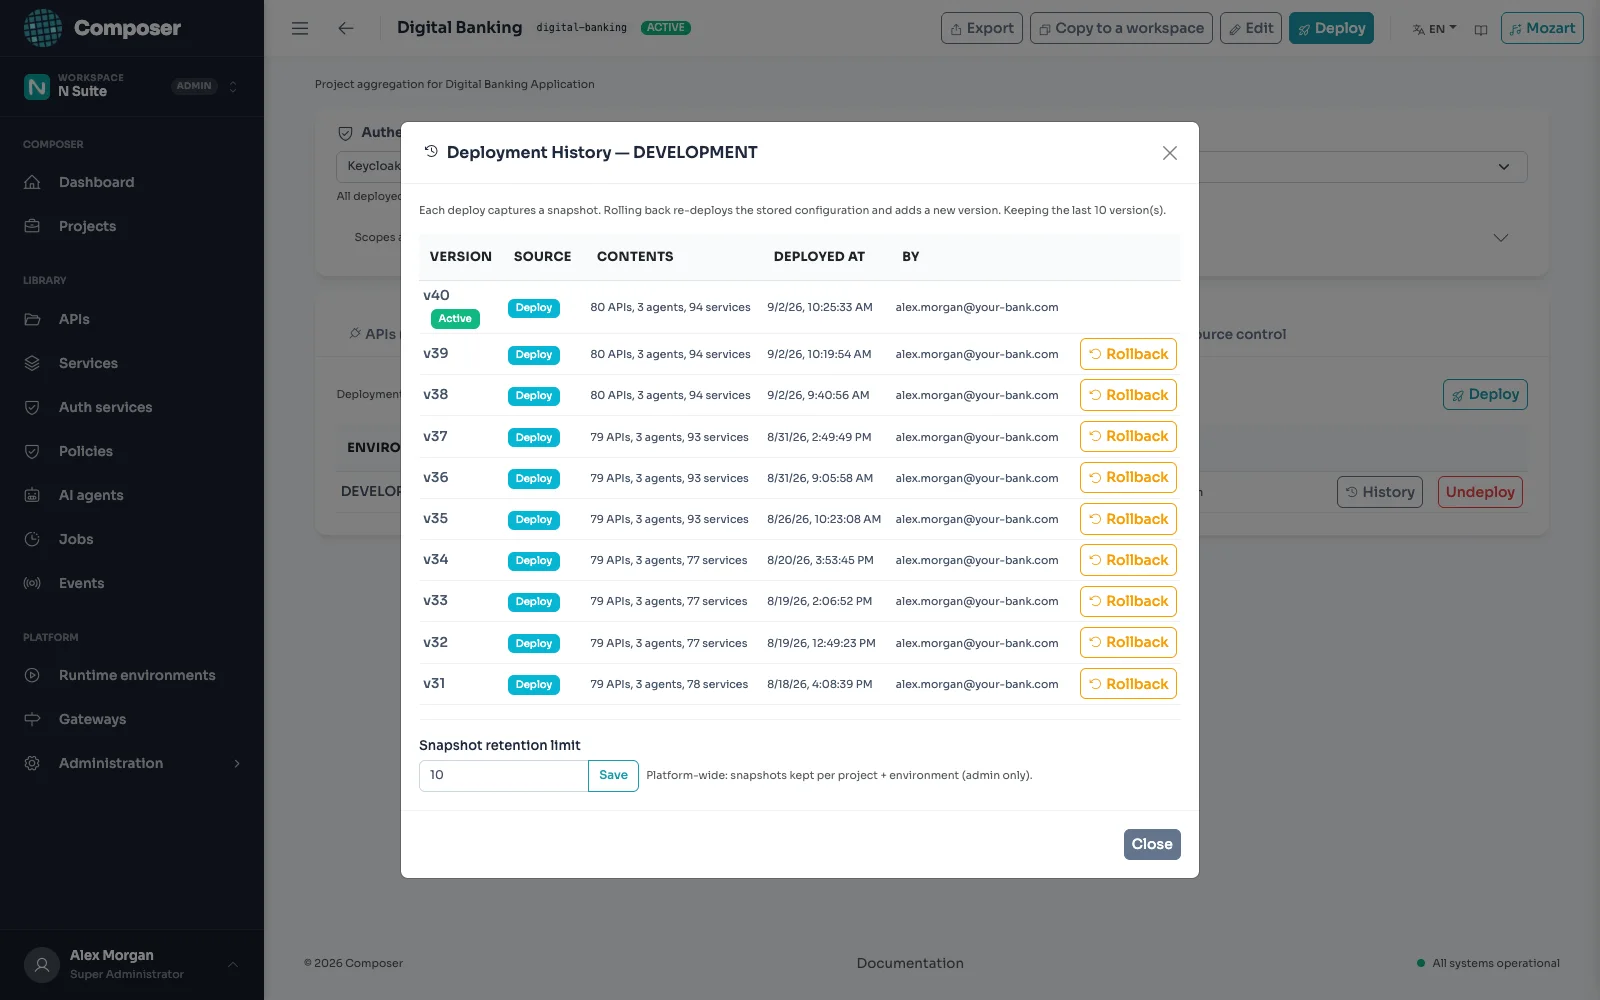Expand the Scopes section chevron
The width and height of the screenshot is (1600, 1000).
coord(1500,238)
